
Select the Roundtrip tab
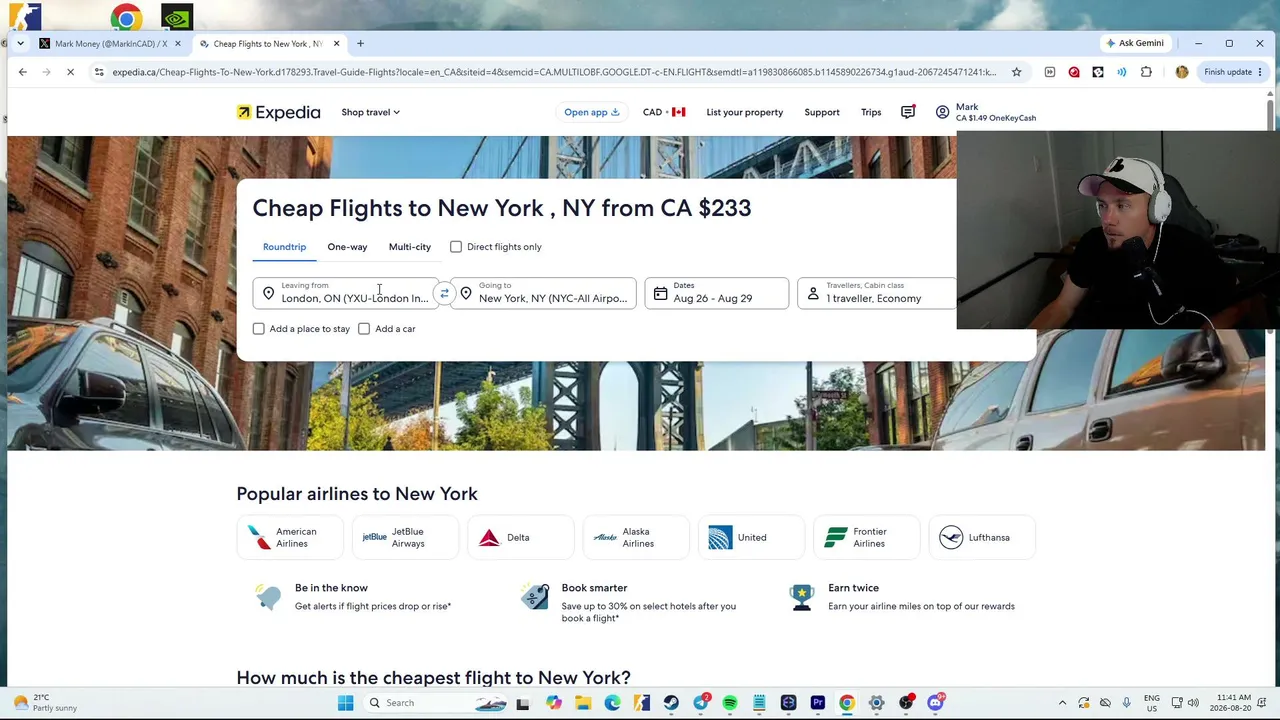click(x=285, y=247)
